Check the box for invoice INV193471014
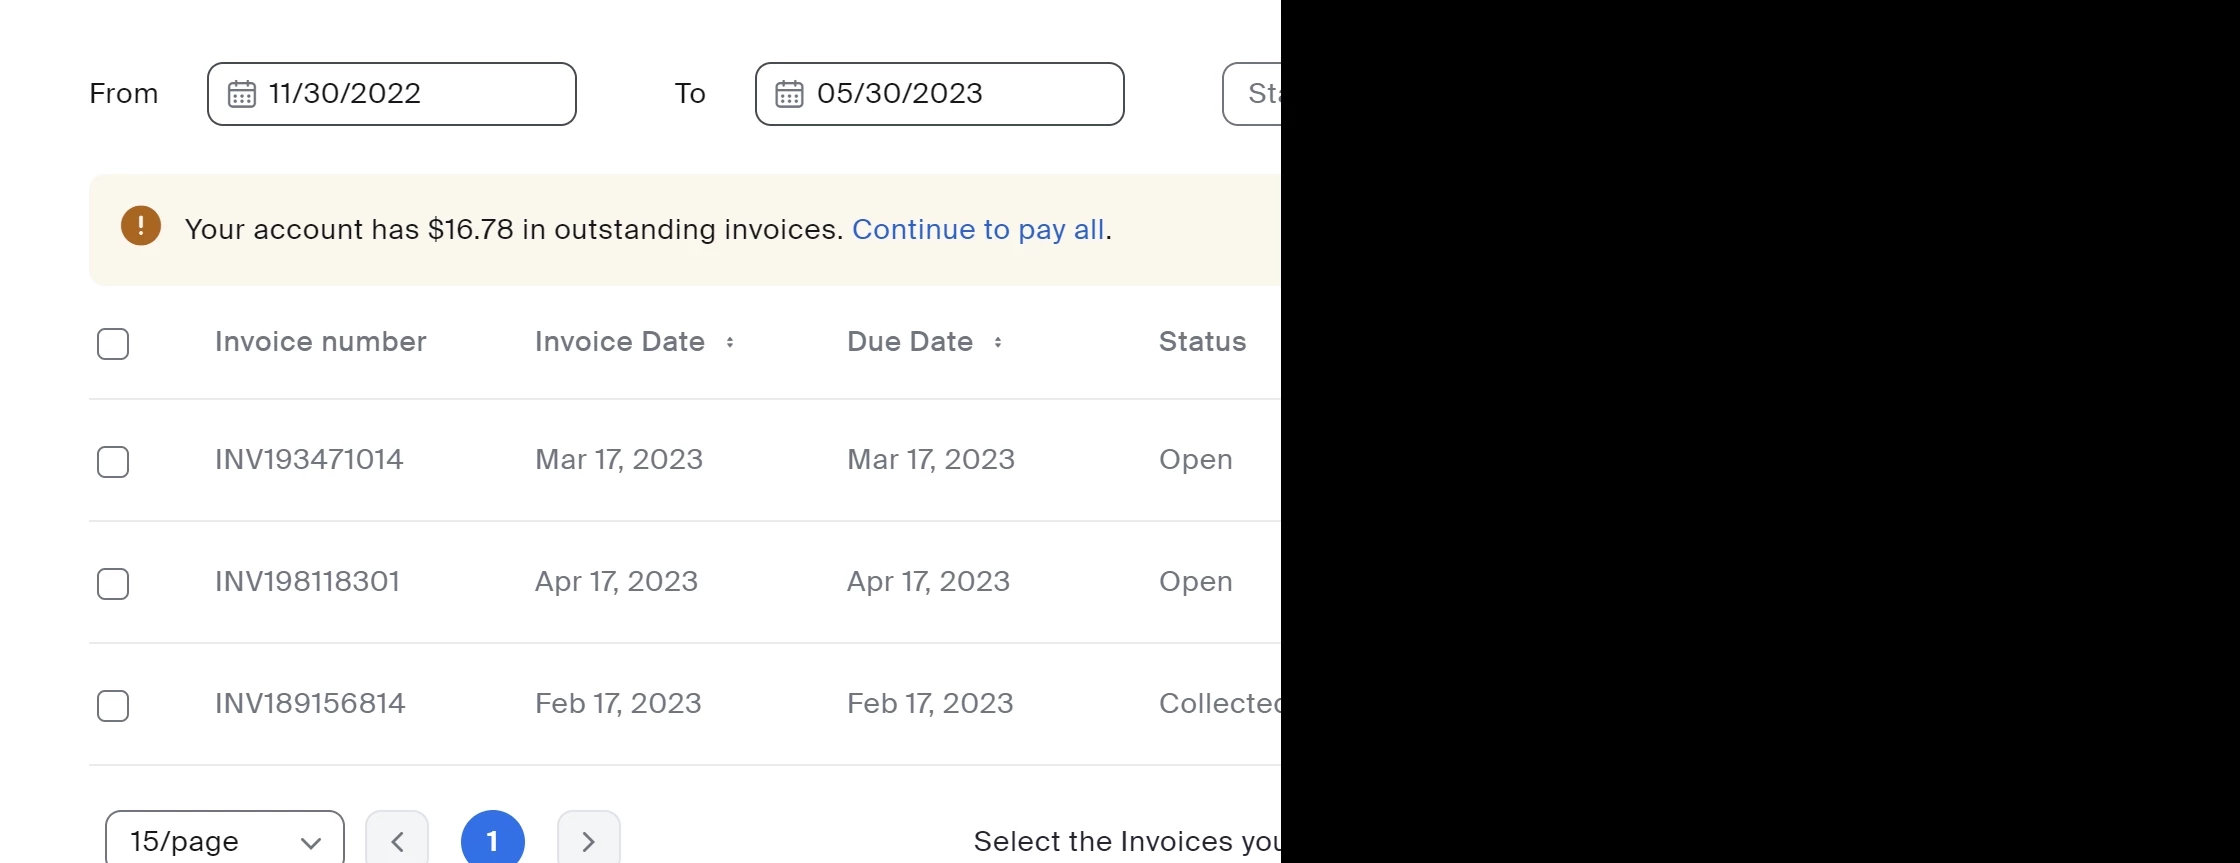 point(113,462)
